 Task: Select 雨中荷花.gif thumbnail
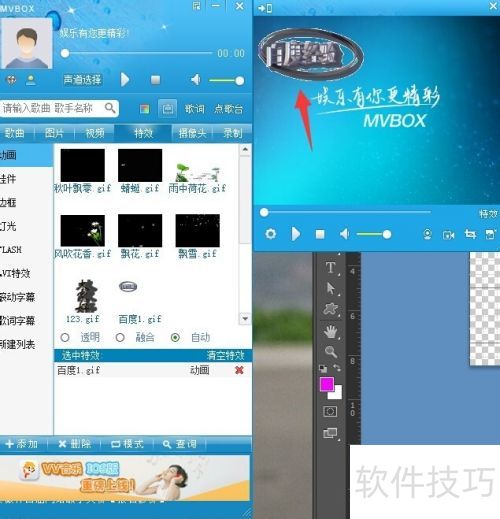coord(197,172)
